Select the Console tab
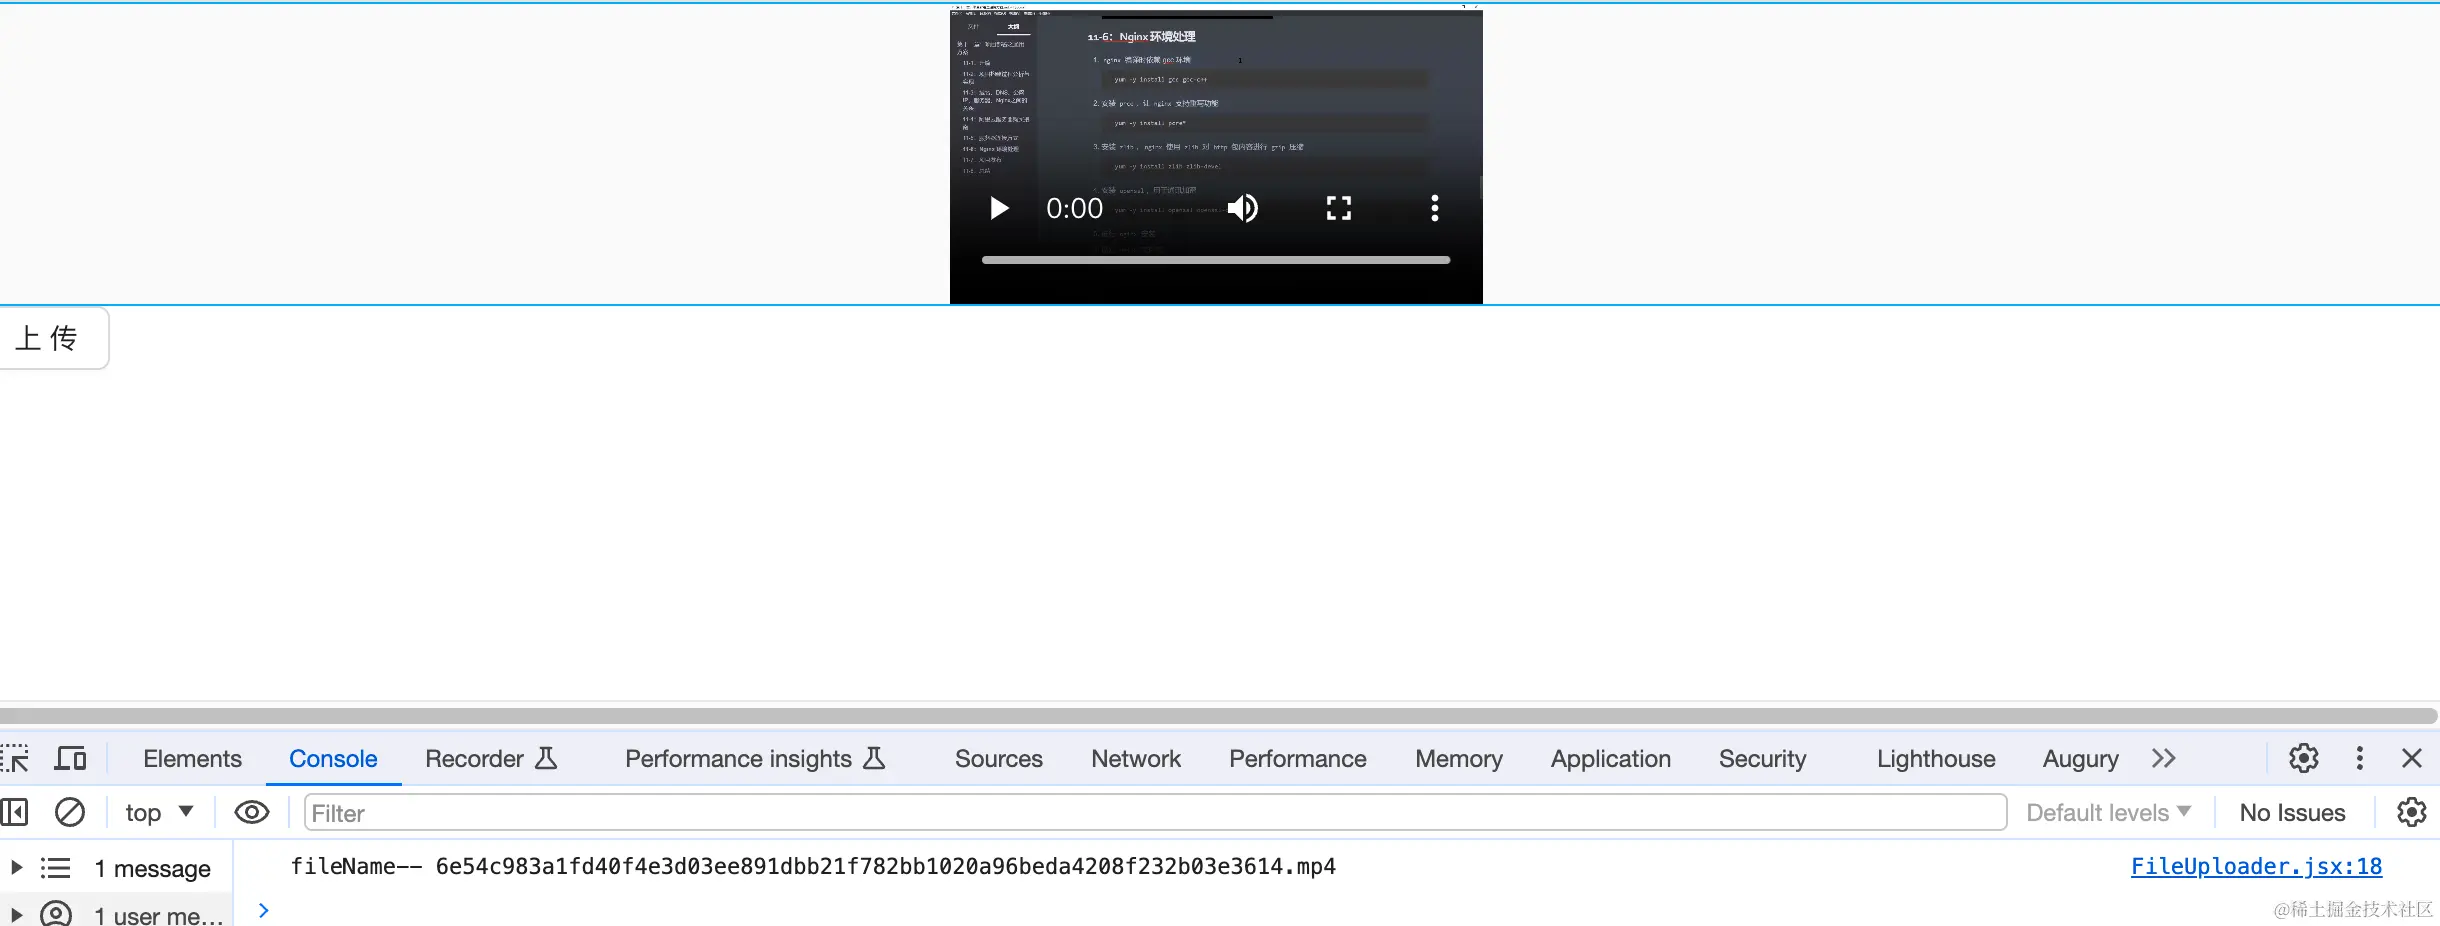Viewport: 2440px width, 926px height. [x=333, y=759]
